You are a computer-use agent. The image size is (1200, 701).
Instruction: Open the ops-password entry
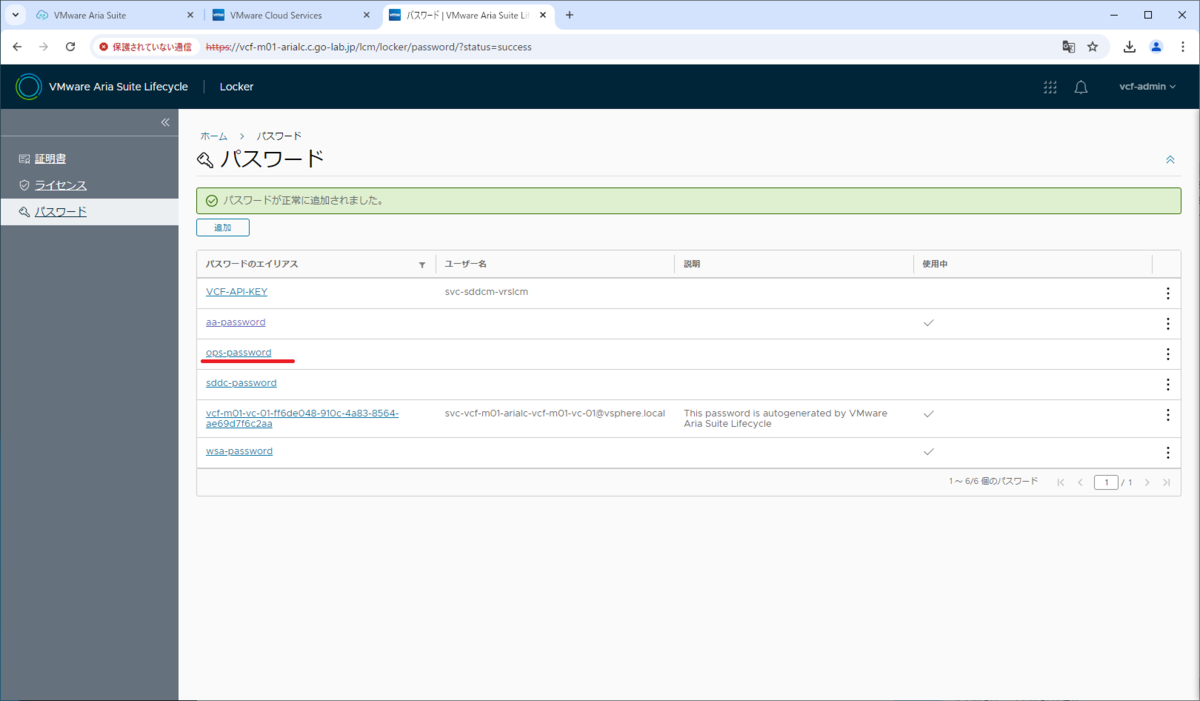pos(238,352)
